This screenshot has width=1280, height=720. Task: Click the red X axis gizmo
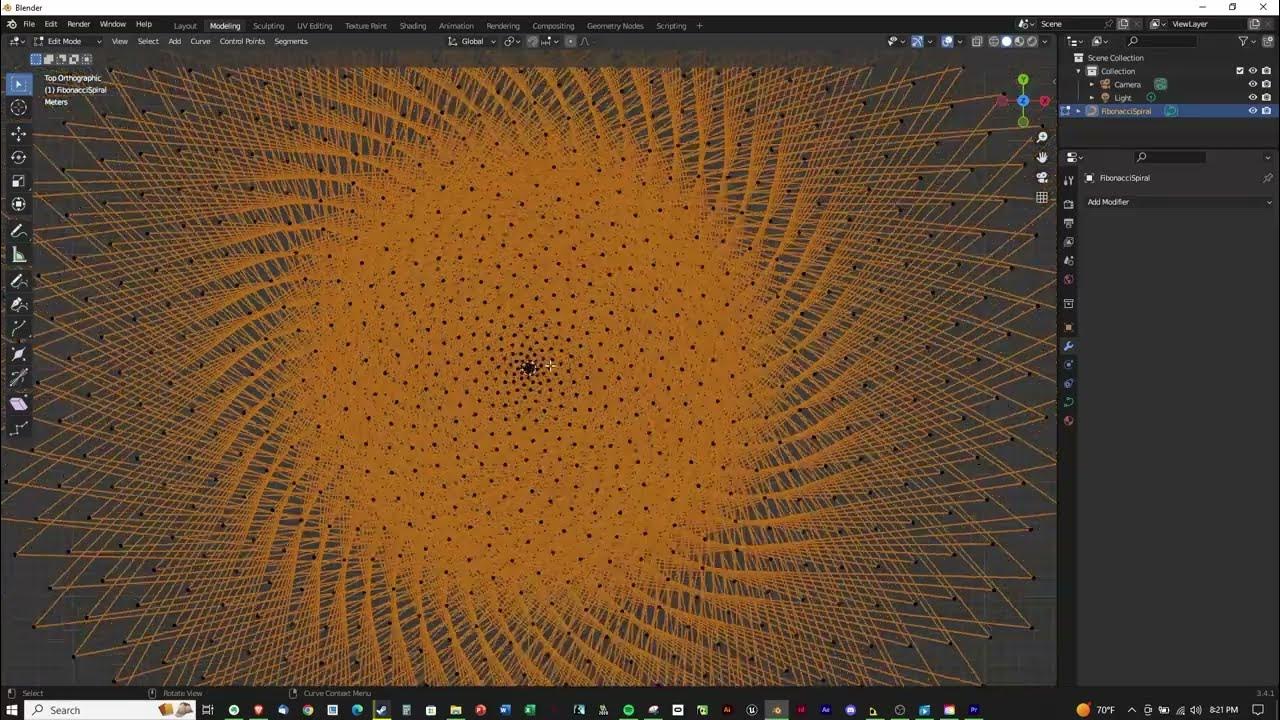[x=1045, y=101]
